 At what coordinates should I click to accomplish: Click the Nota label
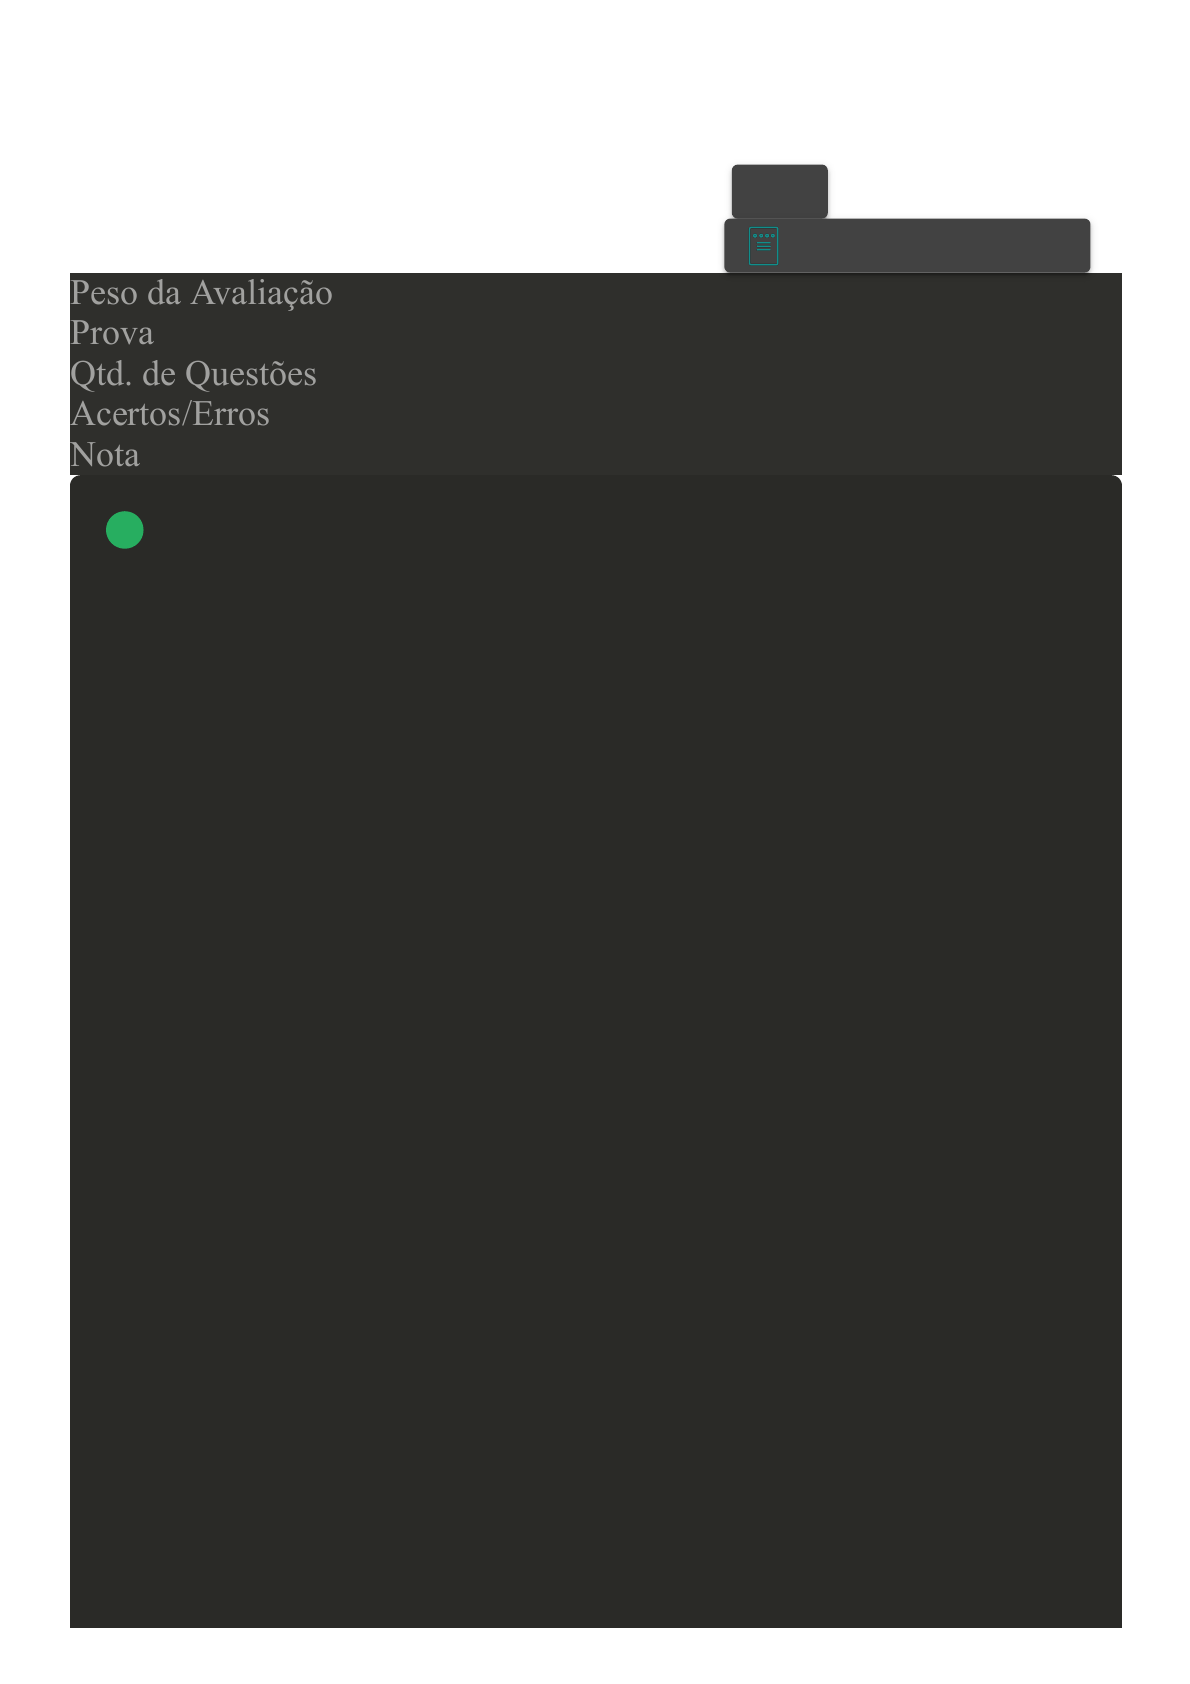pyautogui.click(x=105, y=455)
